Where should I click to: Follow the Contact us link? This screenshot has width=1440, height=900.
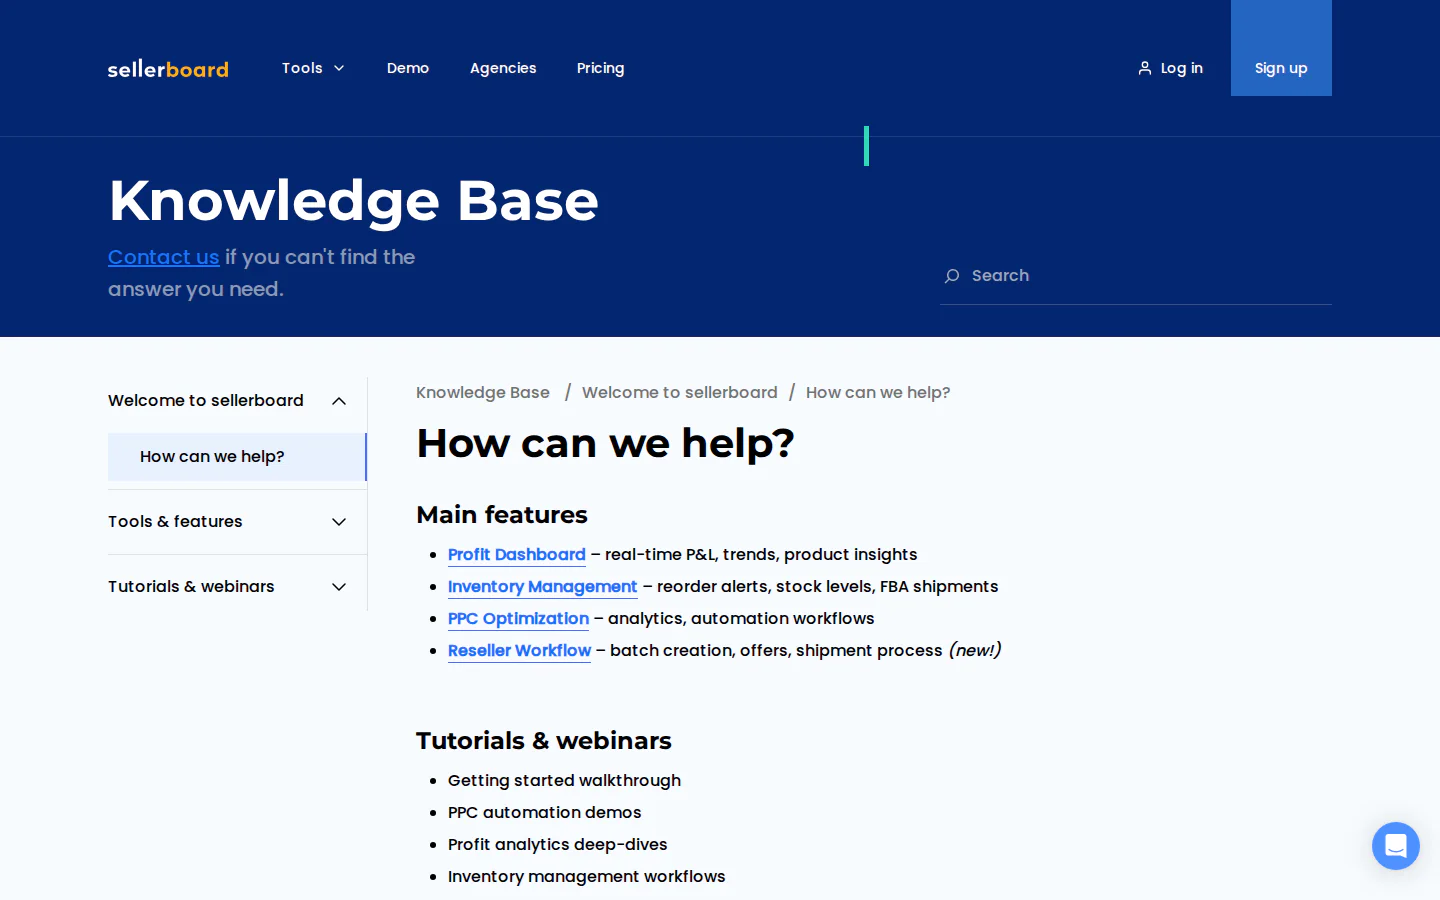point(164,257)
